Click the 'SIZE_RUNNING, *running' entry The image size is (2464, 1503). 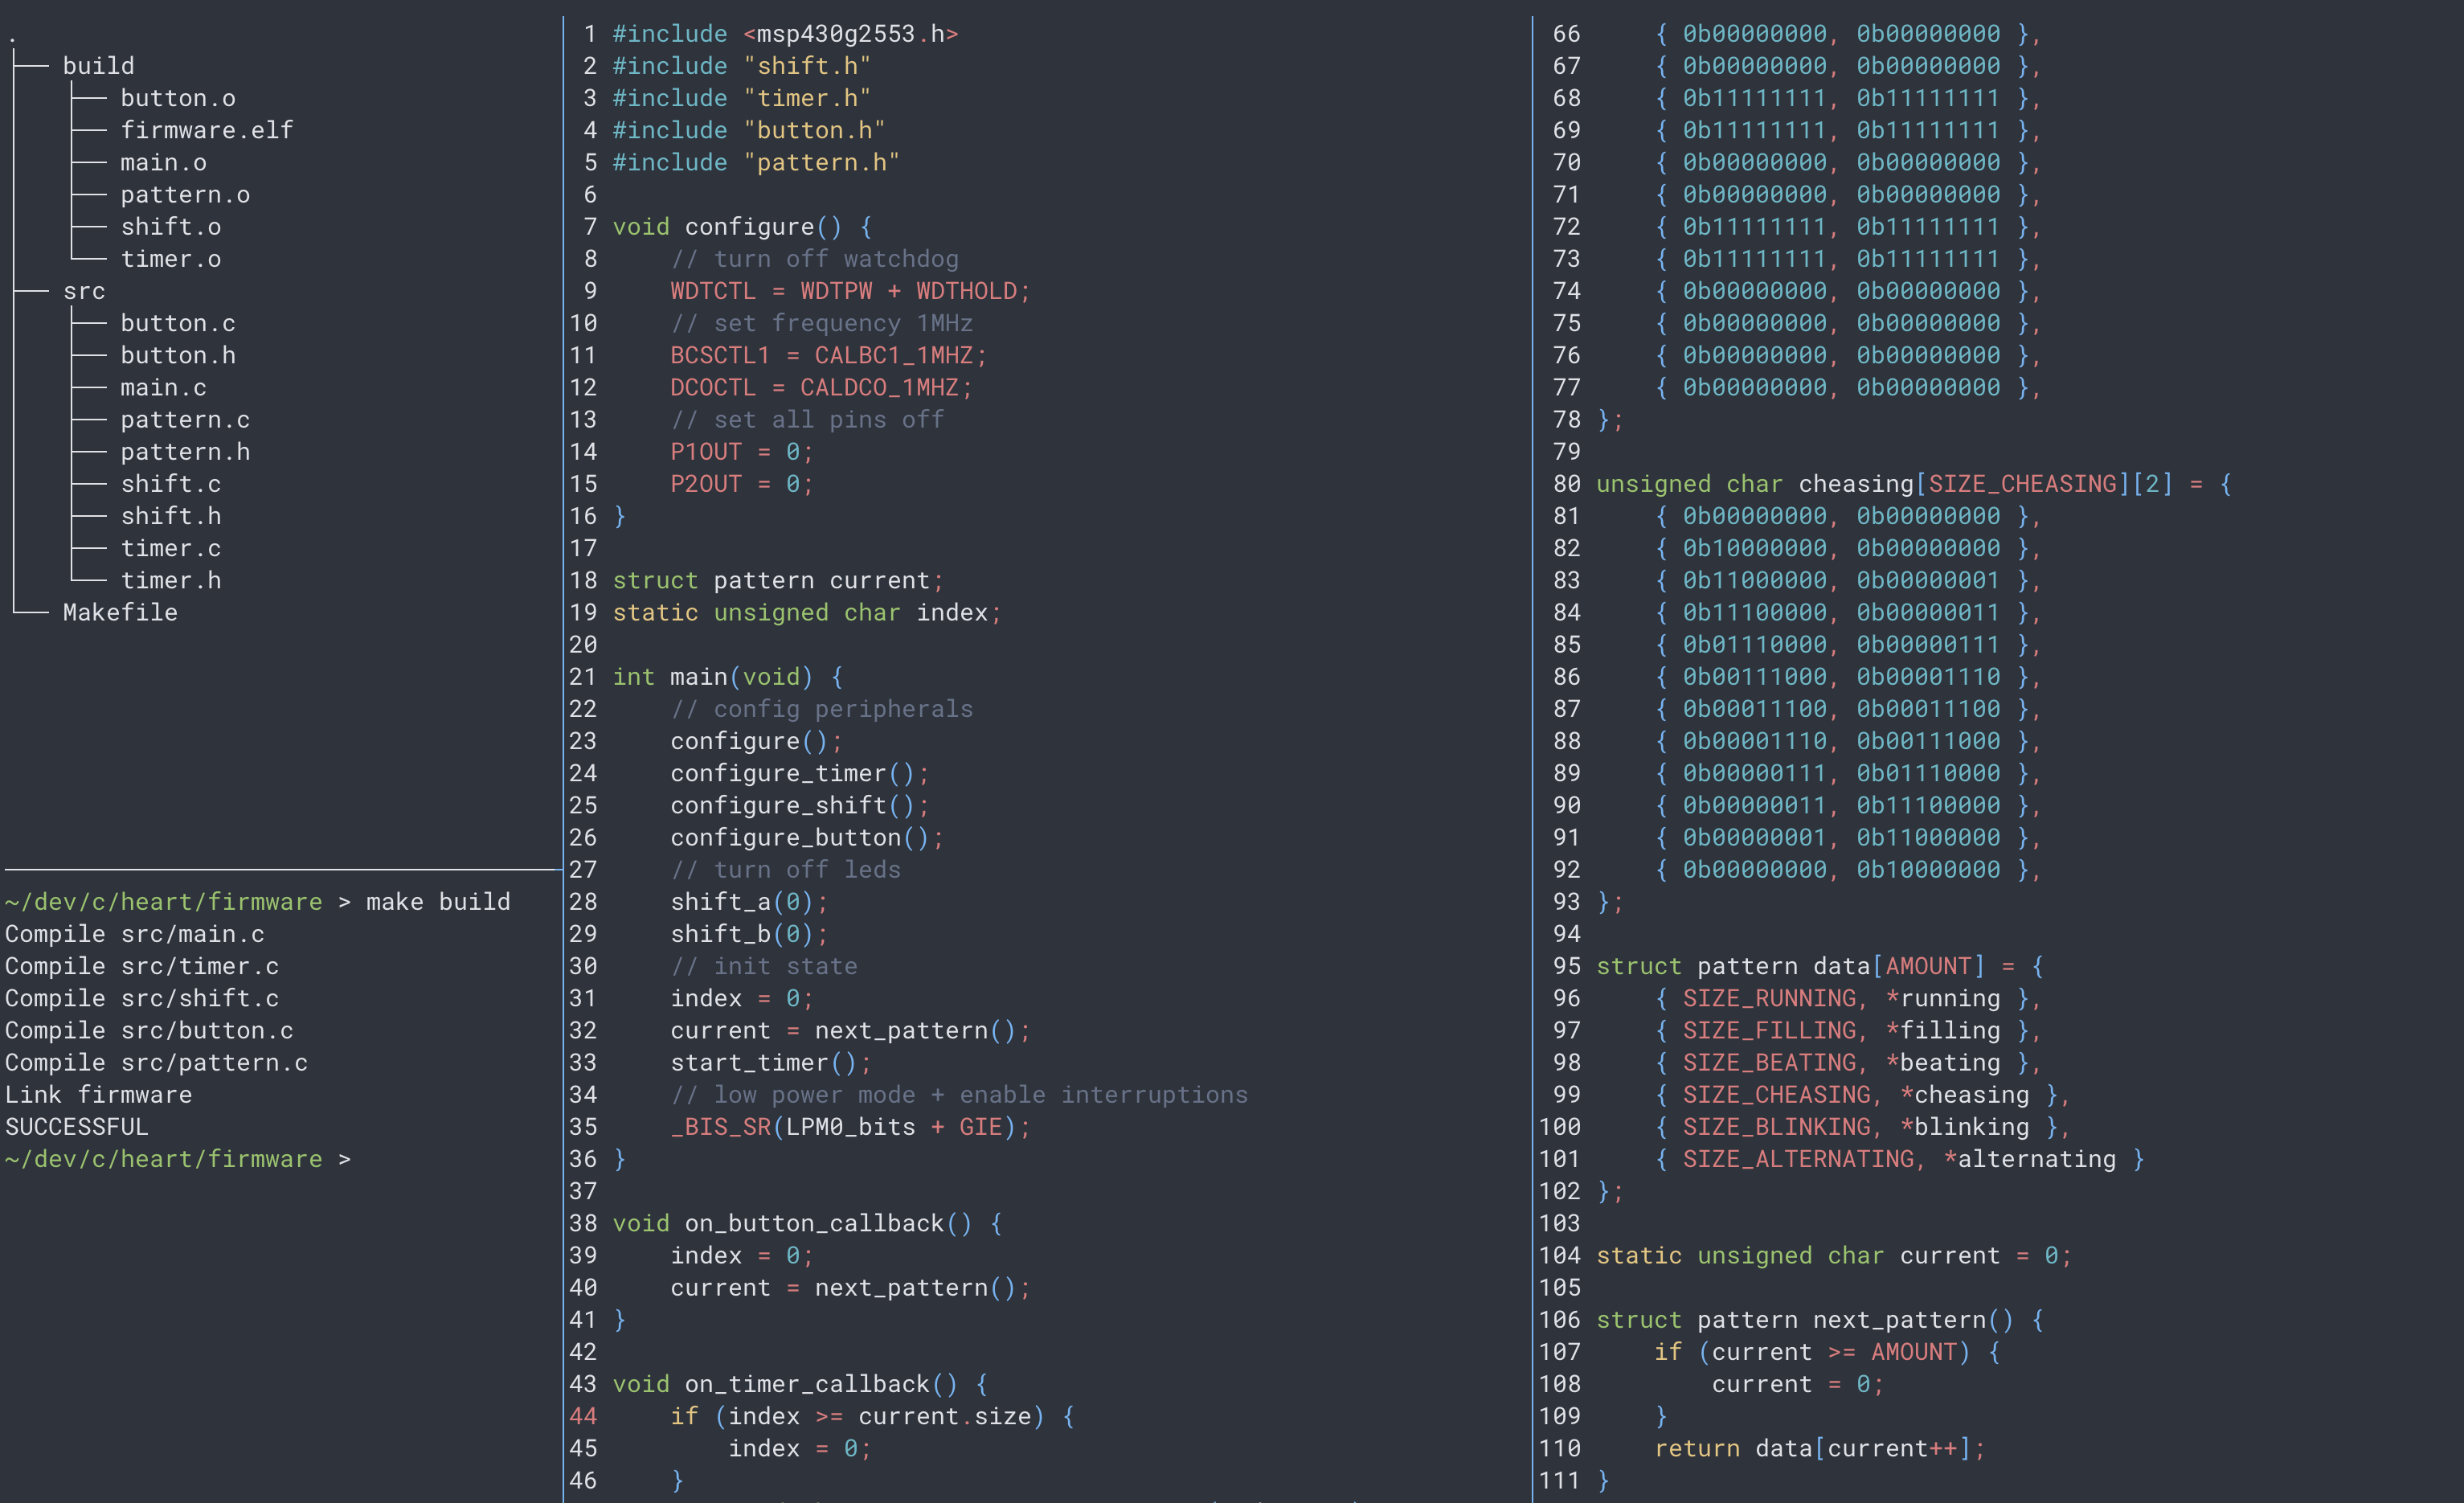(x=1848, y=998)
